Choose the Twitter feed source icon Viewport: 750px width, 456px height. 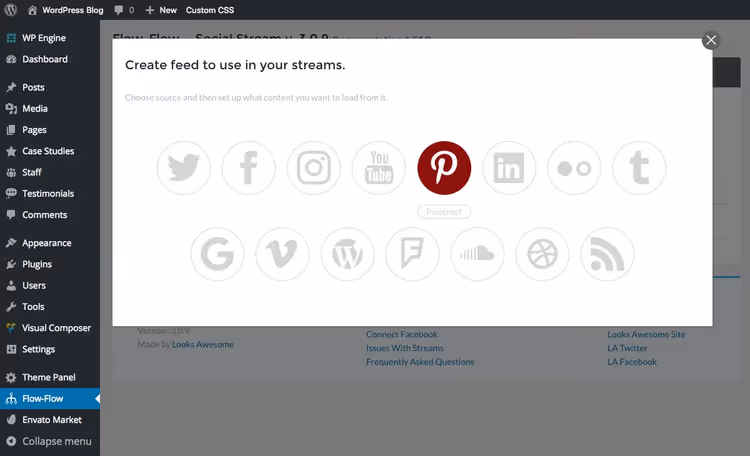(x=184, y=168)
